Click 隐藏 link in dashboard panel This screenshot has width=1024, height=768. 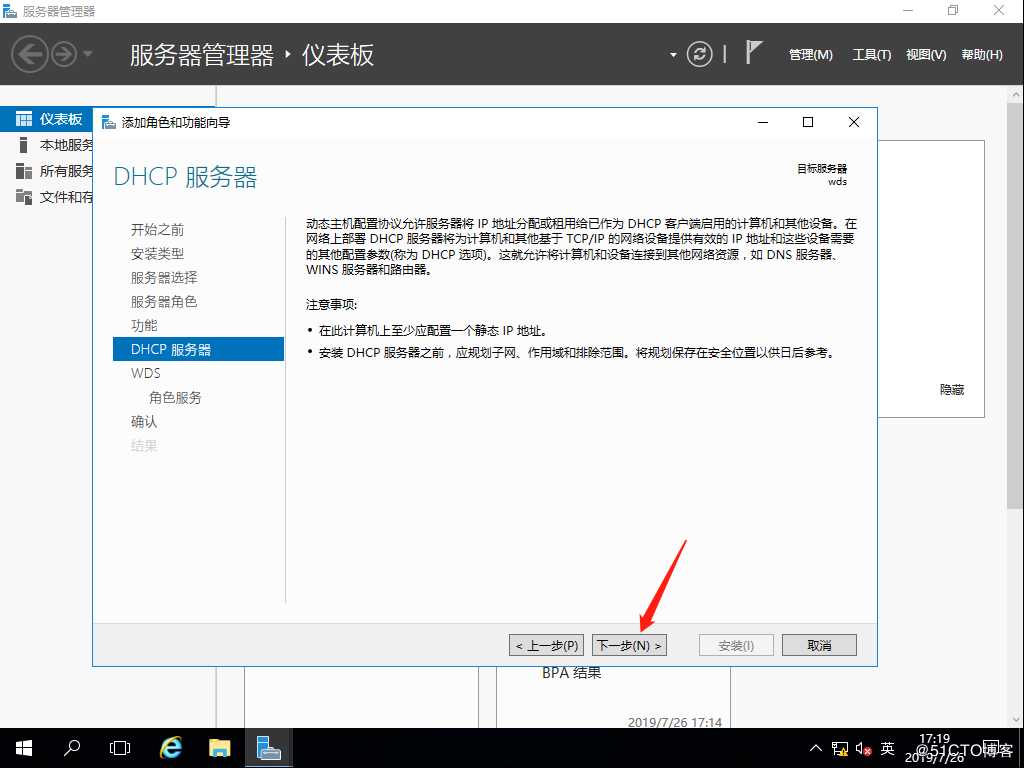tap(952, 390)
